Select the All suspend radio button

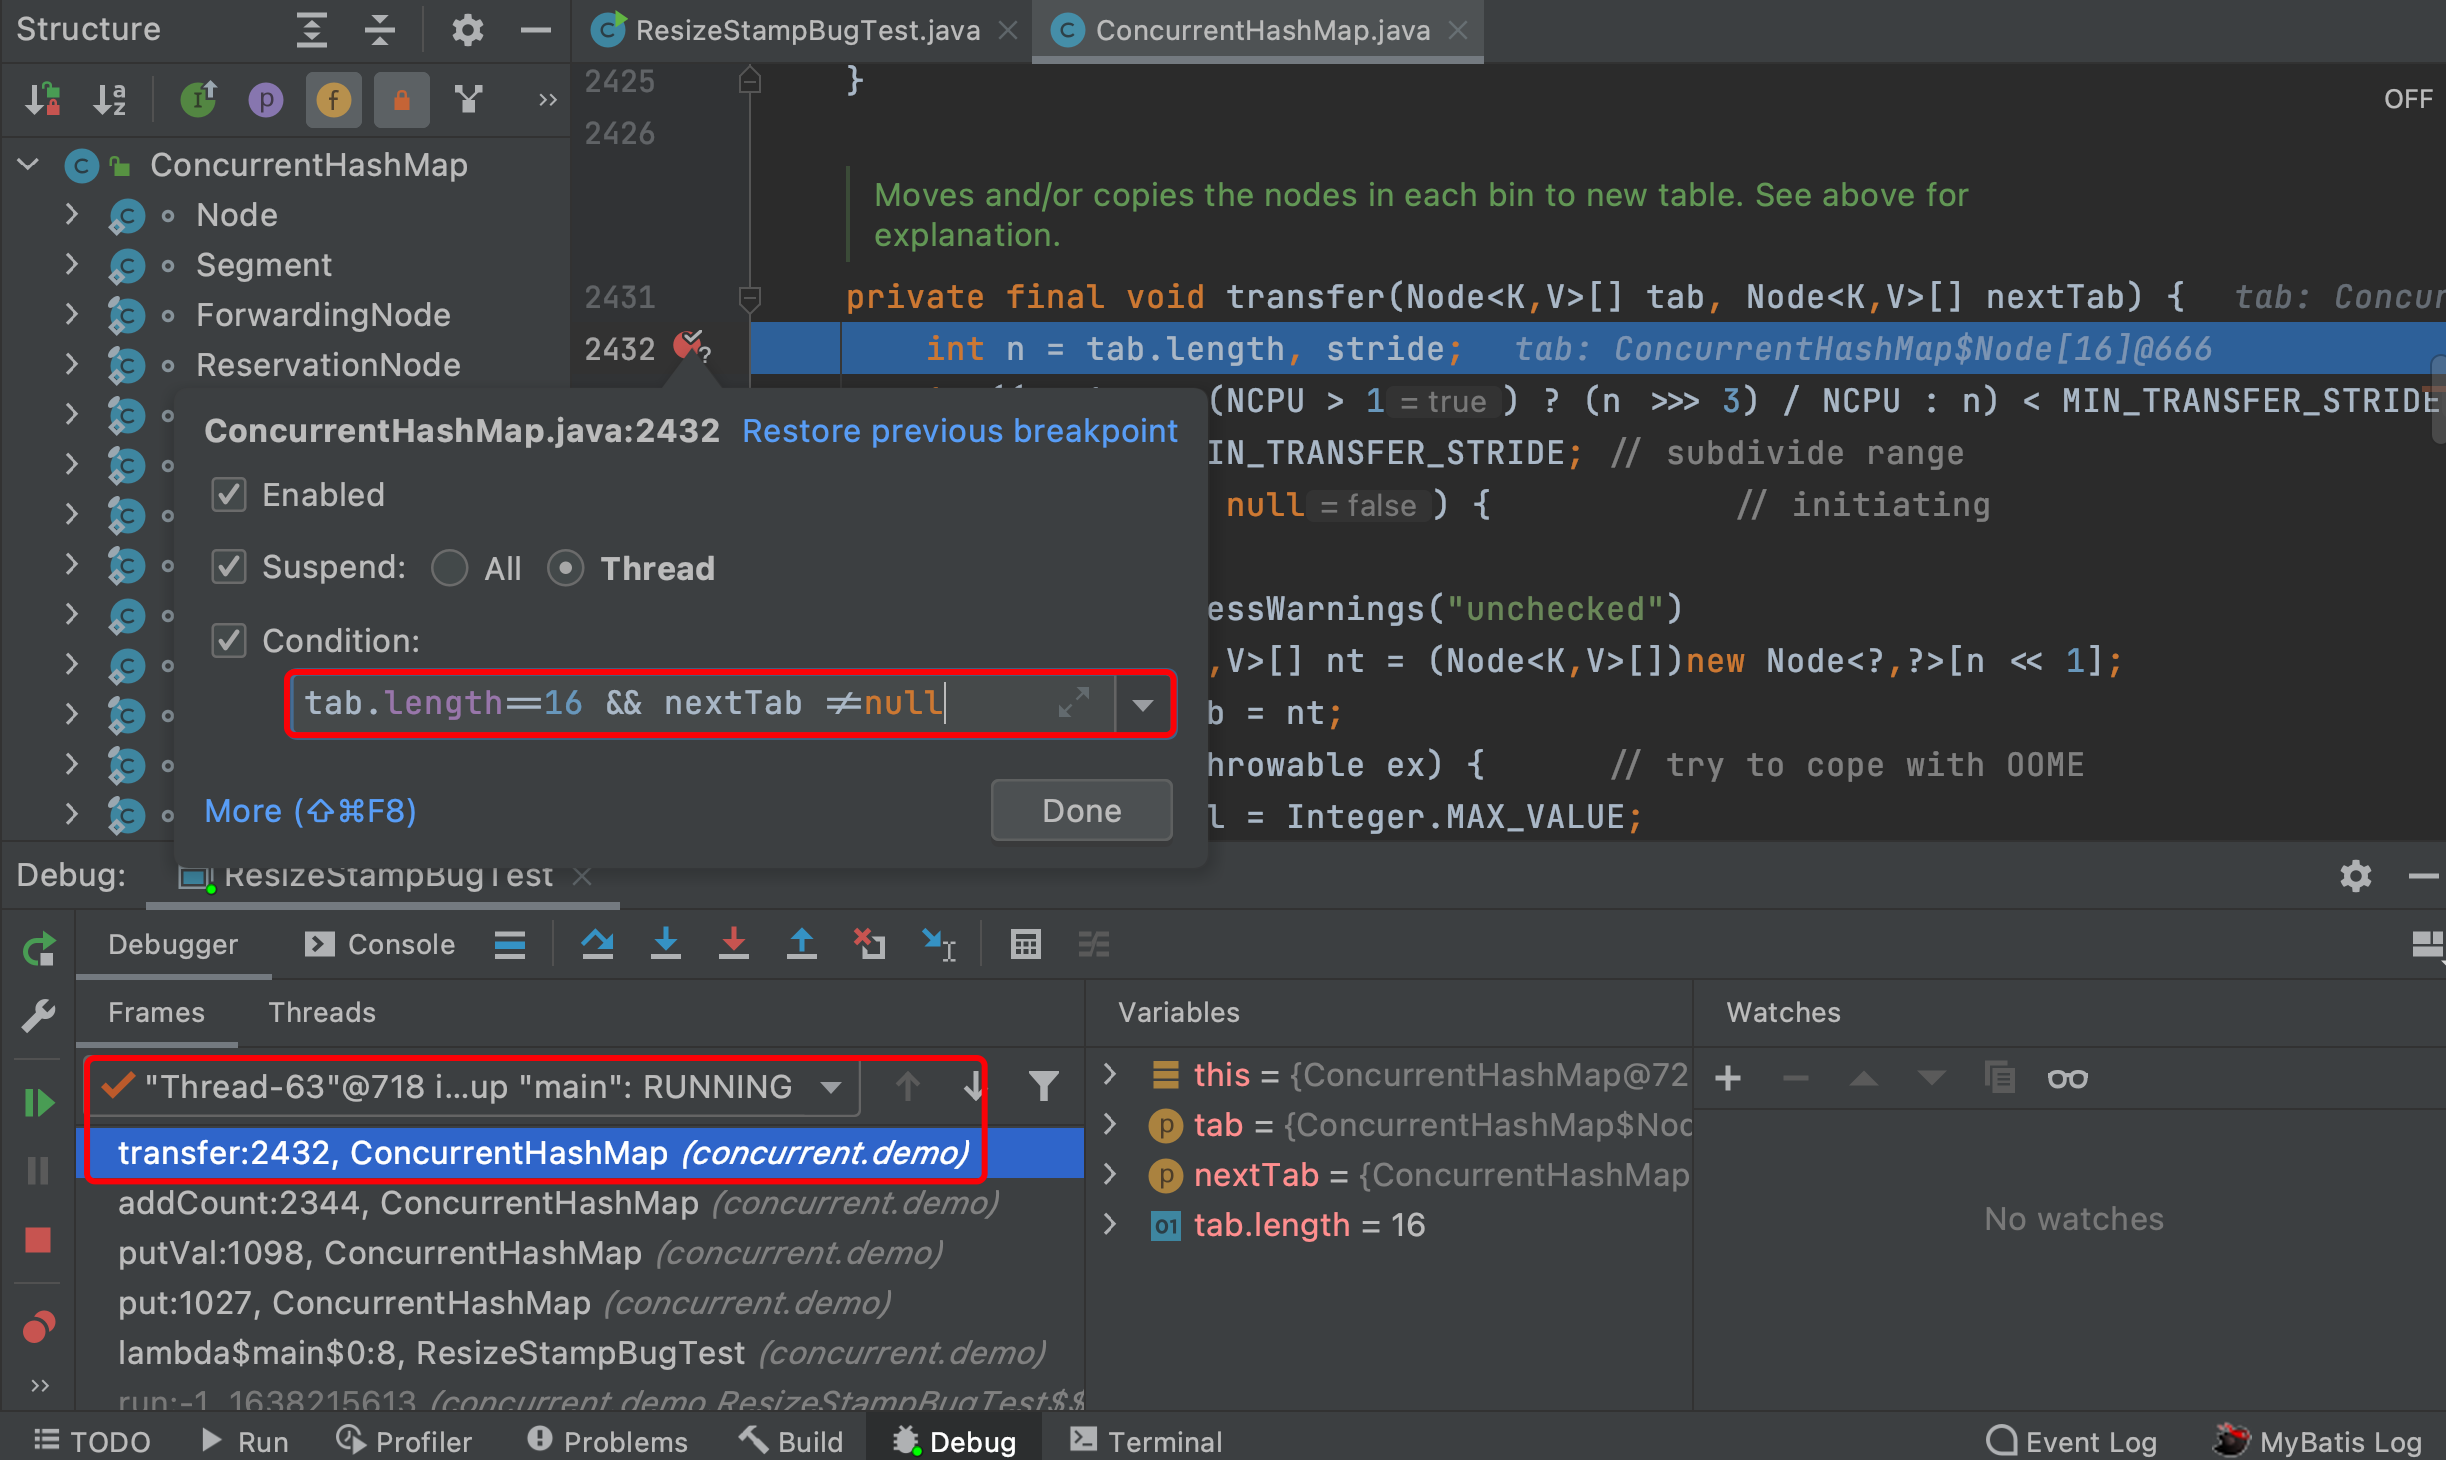449,568
